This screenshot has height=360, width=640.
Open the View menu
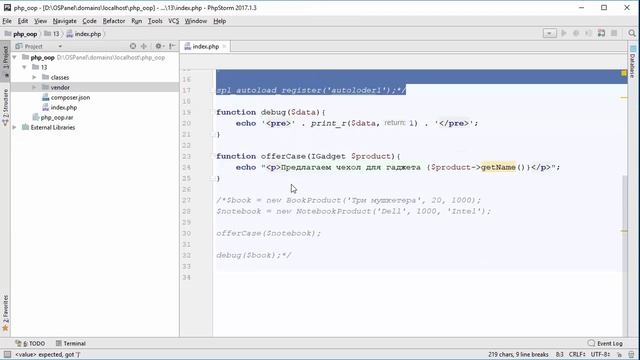coord(40,21)
